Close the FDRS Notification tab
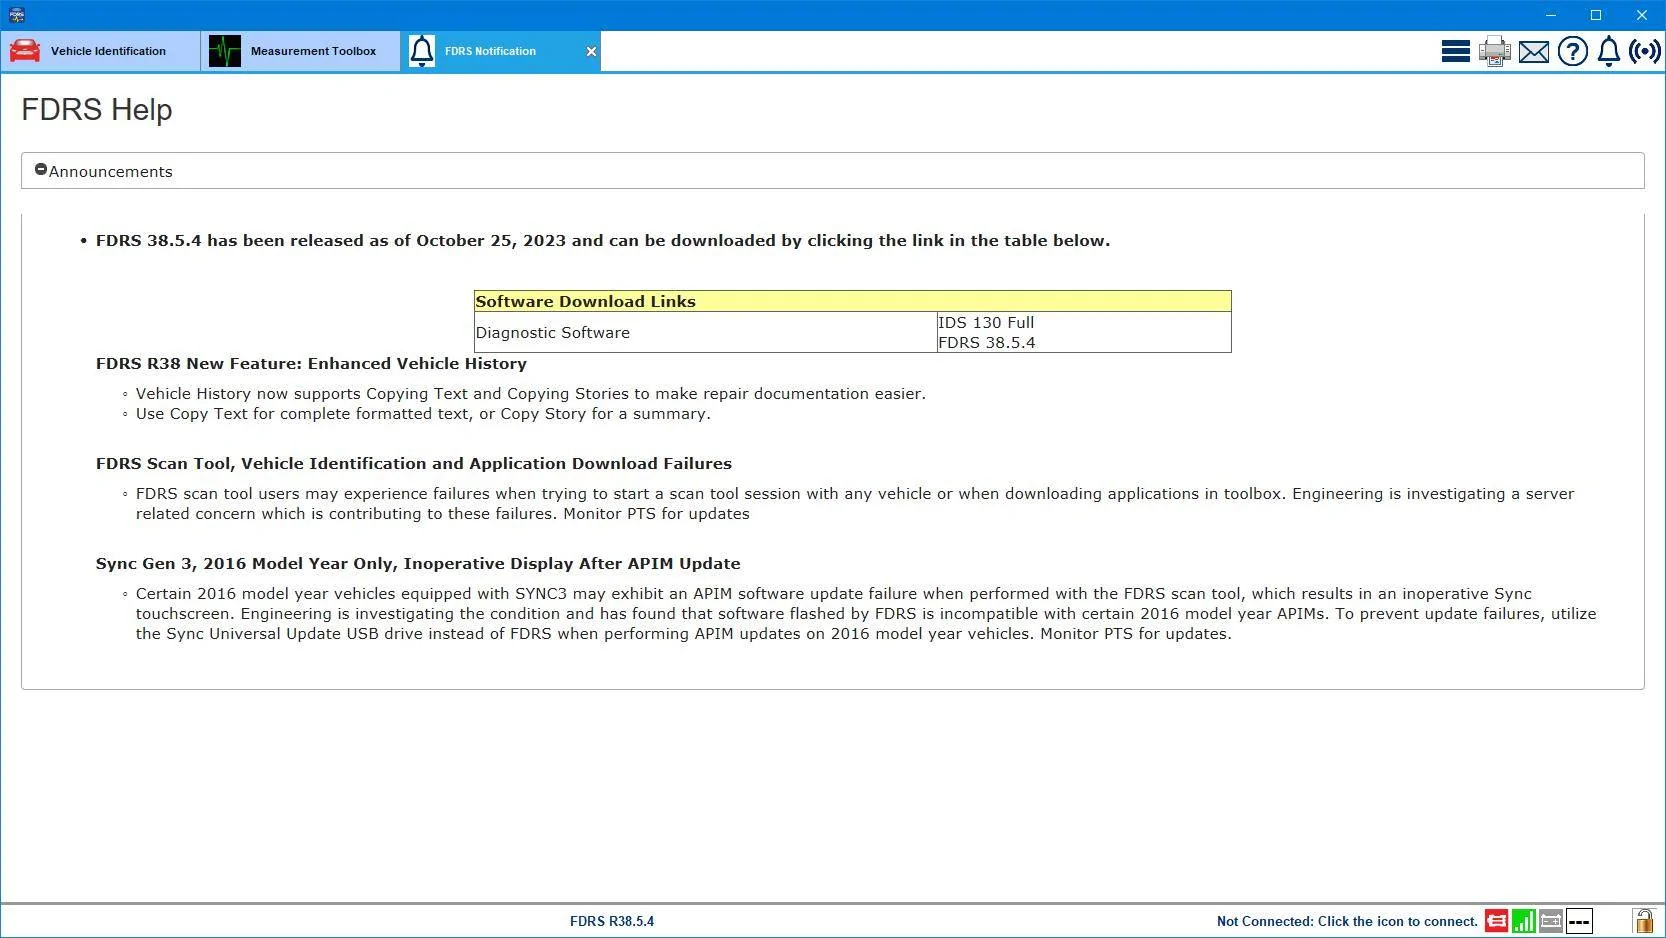The image size is (1666, 938). click(591, 52)
